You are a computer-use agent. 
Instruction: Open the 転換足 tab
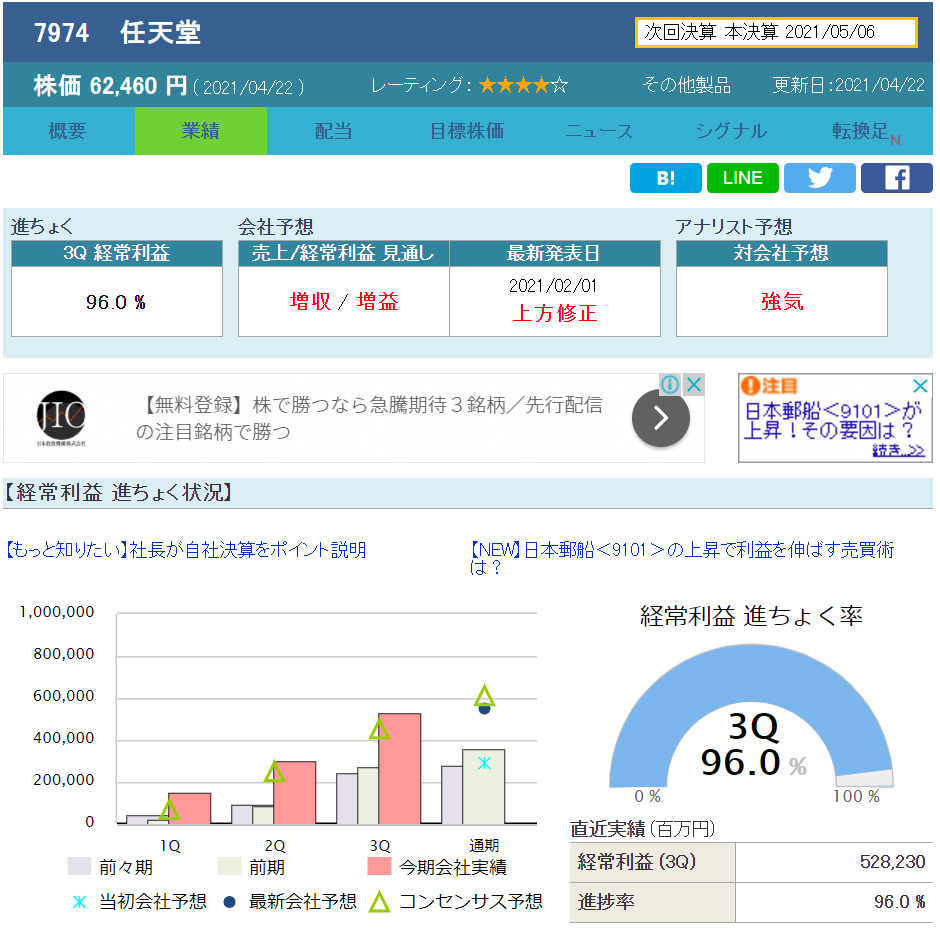865,131
